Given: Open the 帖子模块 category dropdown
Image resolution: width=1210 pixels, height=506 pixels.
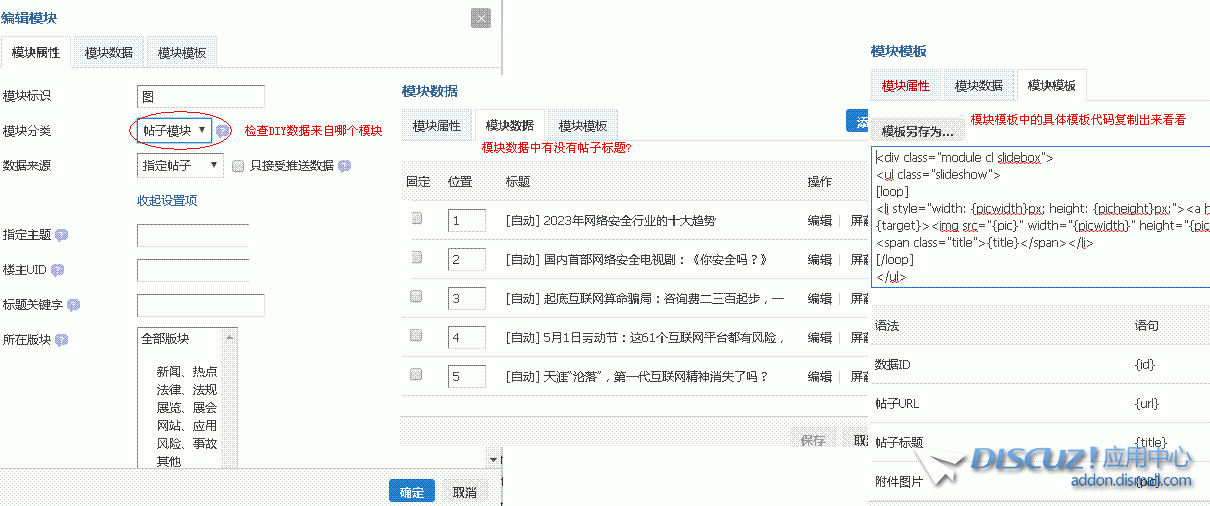Looking at the screenshot, I should pyautogui.click(x=174, y=131).
